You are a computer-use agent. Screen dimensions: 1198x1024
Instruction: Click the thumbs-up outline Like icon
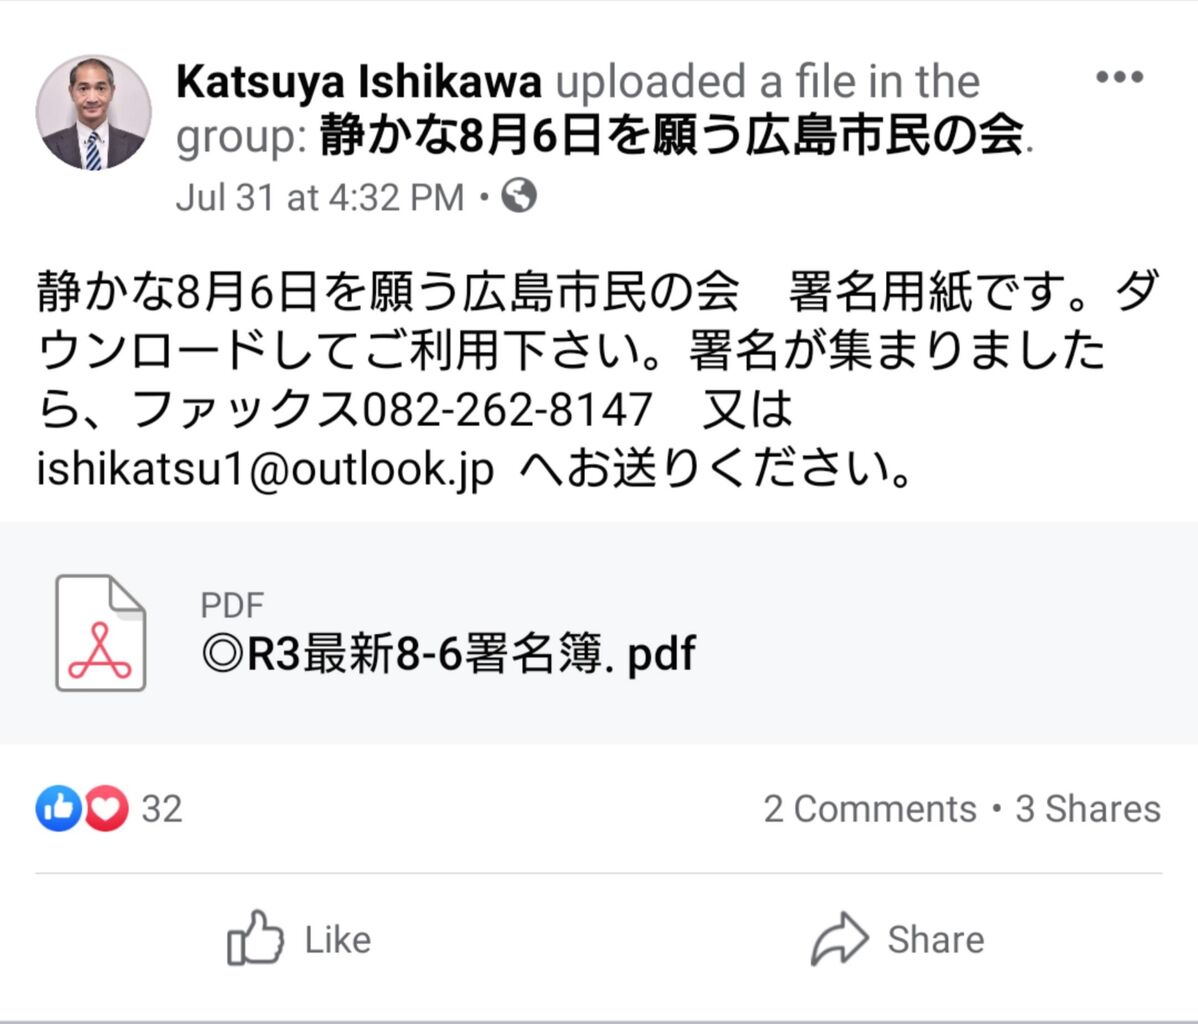click(x=255, y=938)
